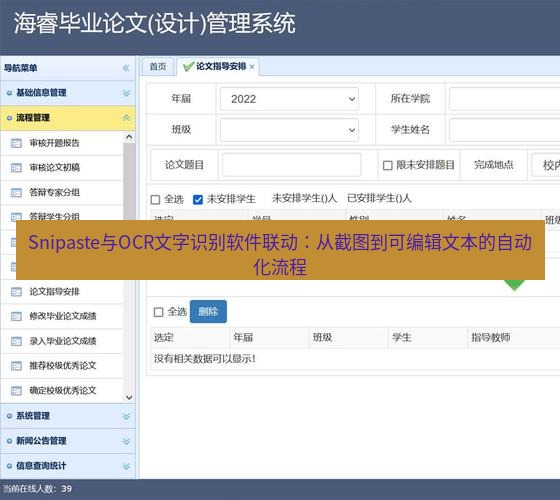Collapse the 流程管理 section
Image resolution: width=560 pixels, height=500 pixels.
tap(126, 118)
